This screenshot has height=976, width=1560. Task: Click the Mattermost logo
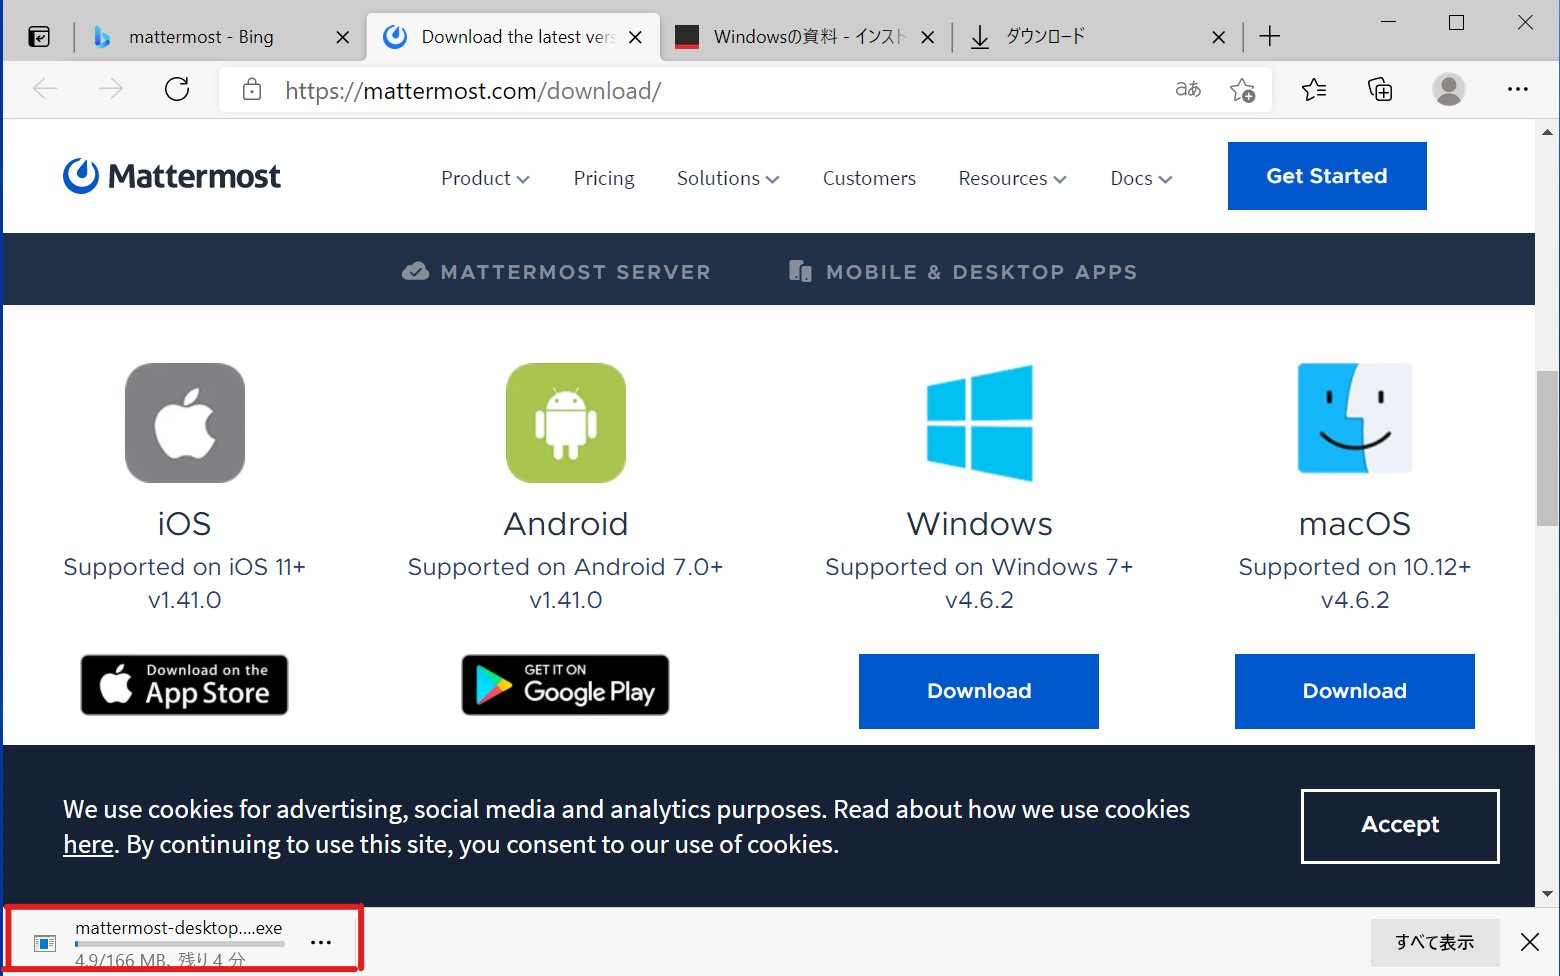(x=171, y=176)
